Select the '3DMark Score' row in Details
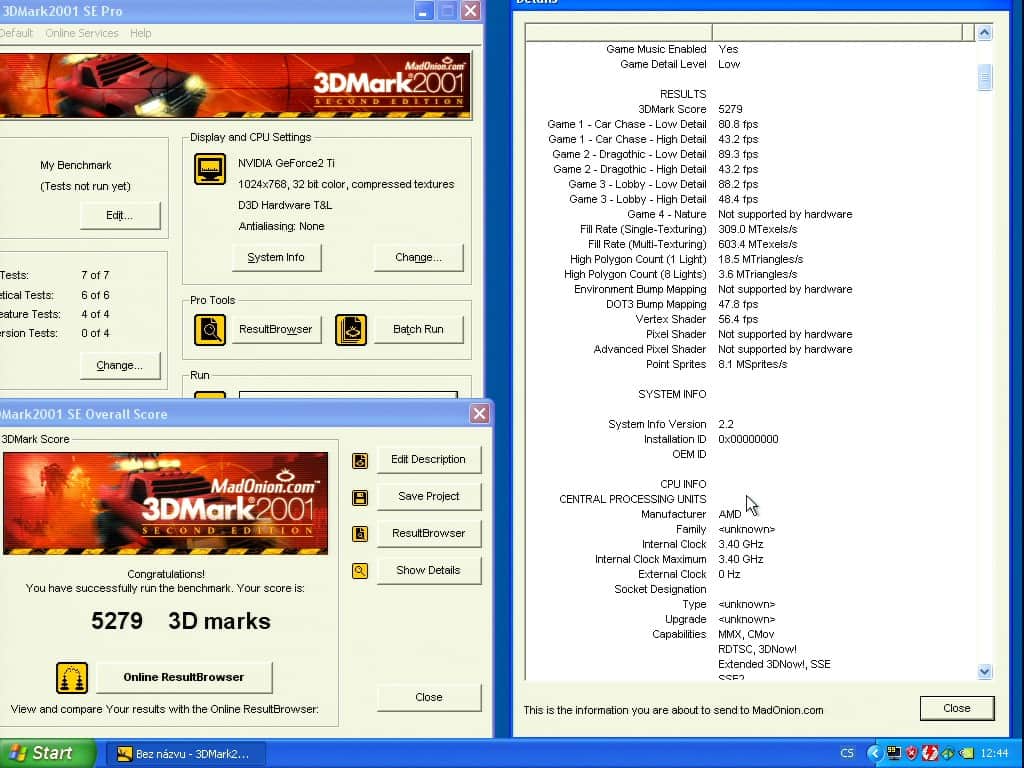Viewport: 1024px width, 768px height. coord(748,109)
